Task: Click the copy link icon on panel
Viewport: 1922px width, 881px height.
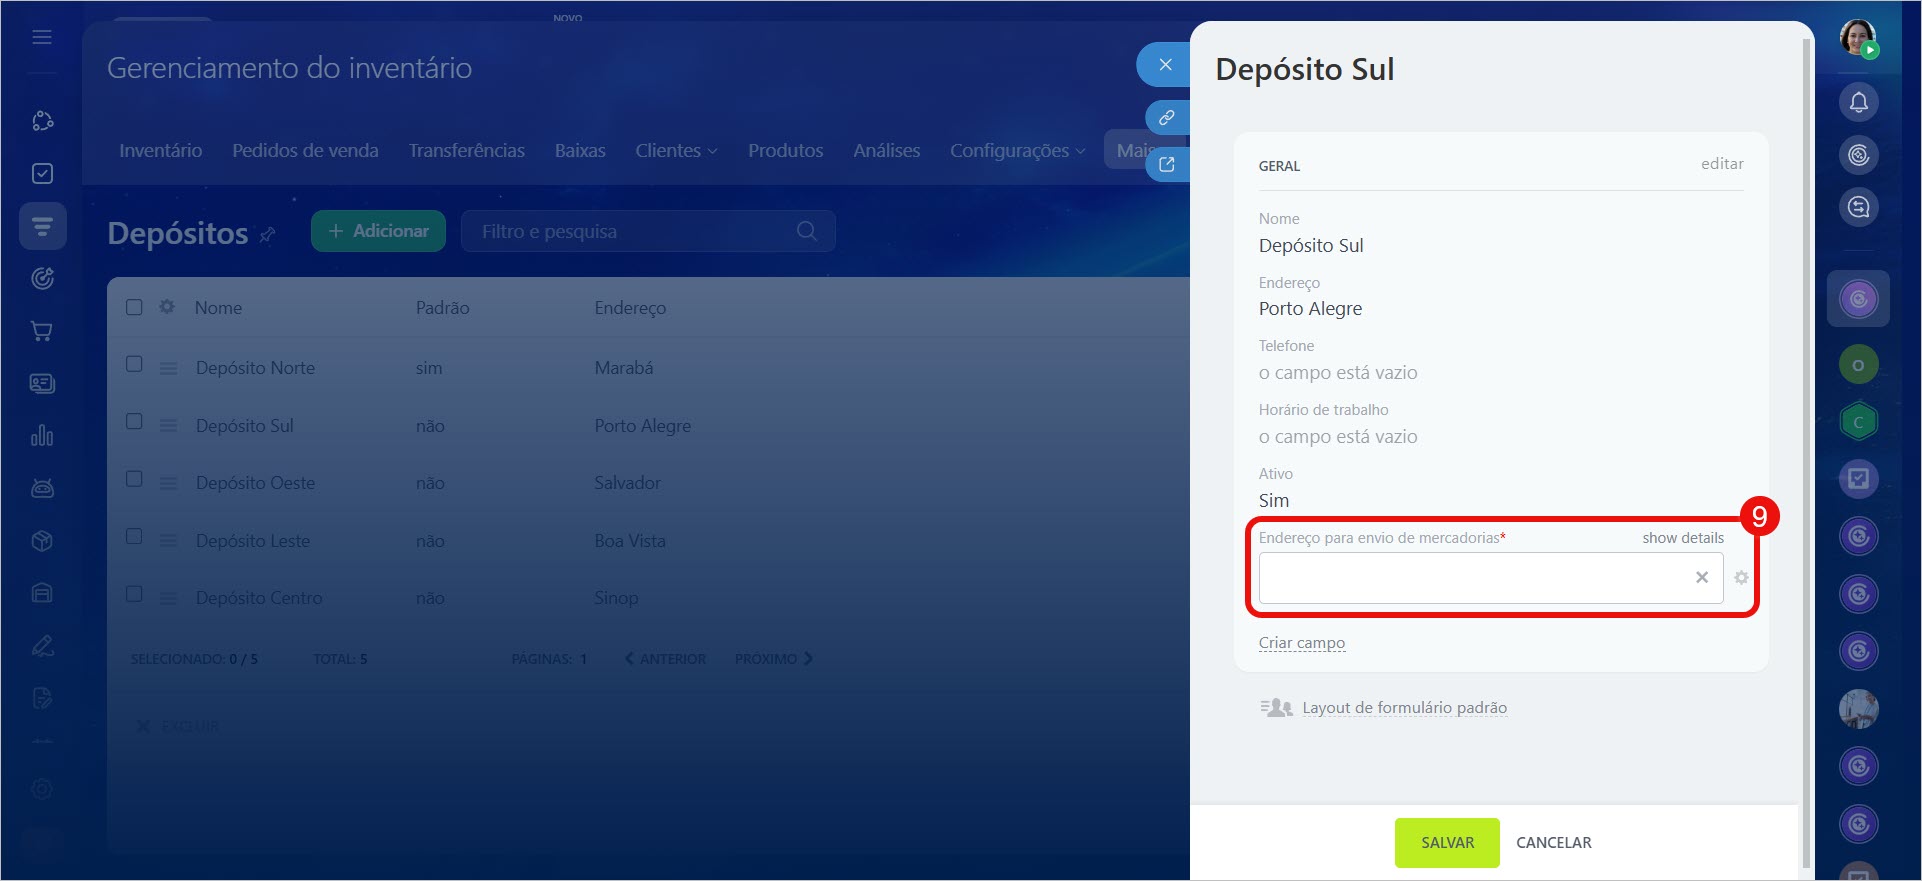Action: coord(1166,118)
